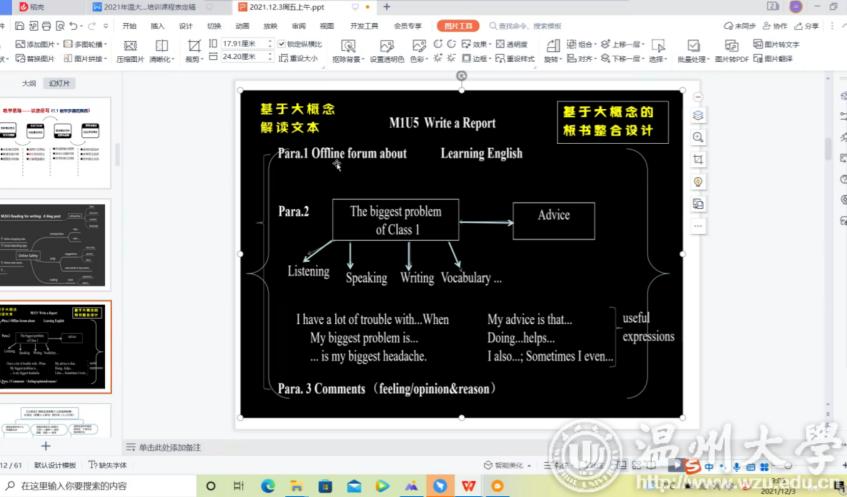Click the Print icon in quick access toolbar
The image size is (847, 497).
[x=46, y=26]
